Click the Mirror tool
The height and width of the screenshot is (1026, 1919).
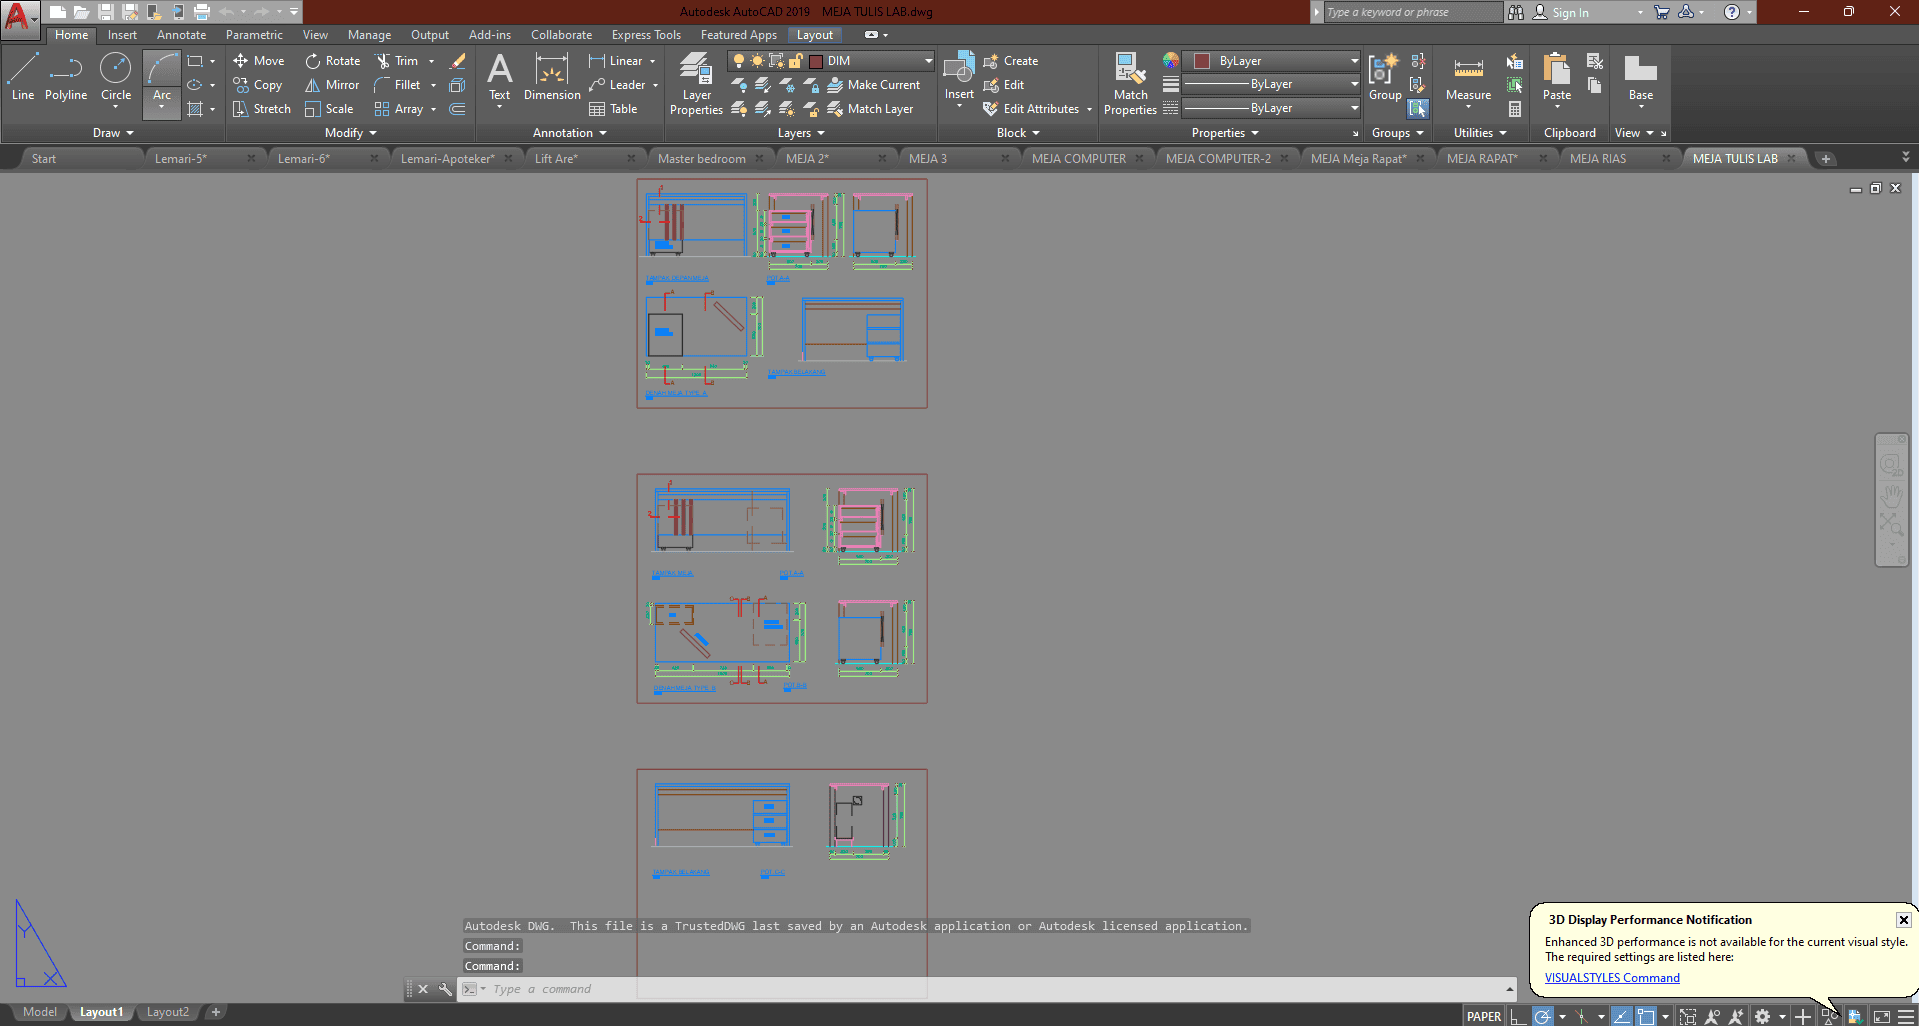click(x=332, y=85)
